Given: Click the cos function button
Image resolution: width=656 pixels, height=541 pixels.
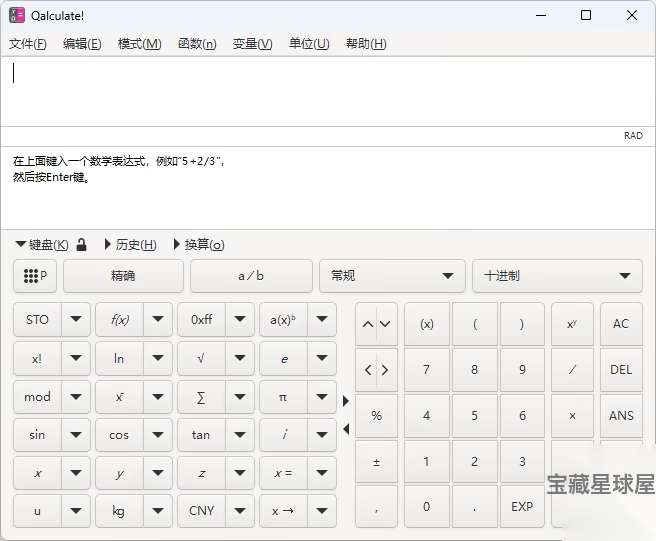Looking at the screenshot, I should point(119,435).
